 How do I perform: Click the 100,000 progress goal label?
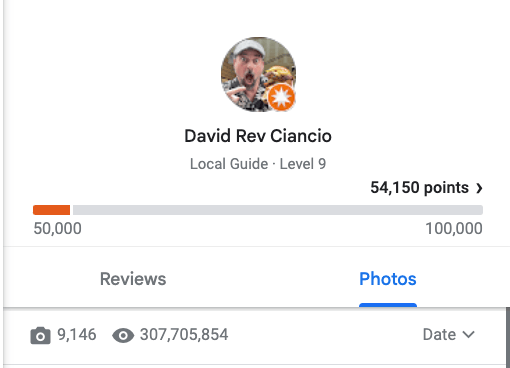(x=454, y=229)
